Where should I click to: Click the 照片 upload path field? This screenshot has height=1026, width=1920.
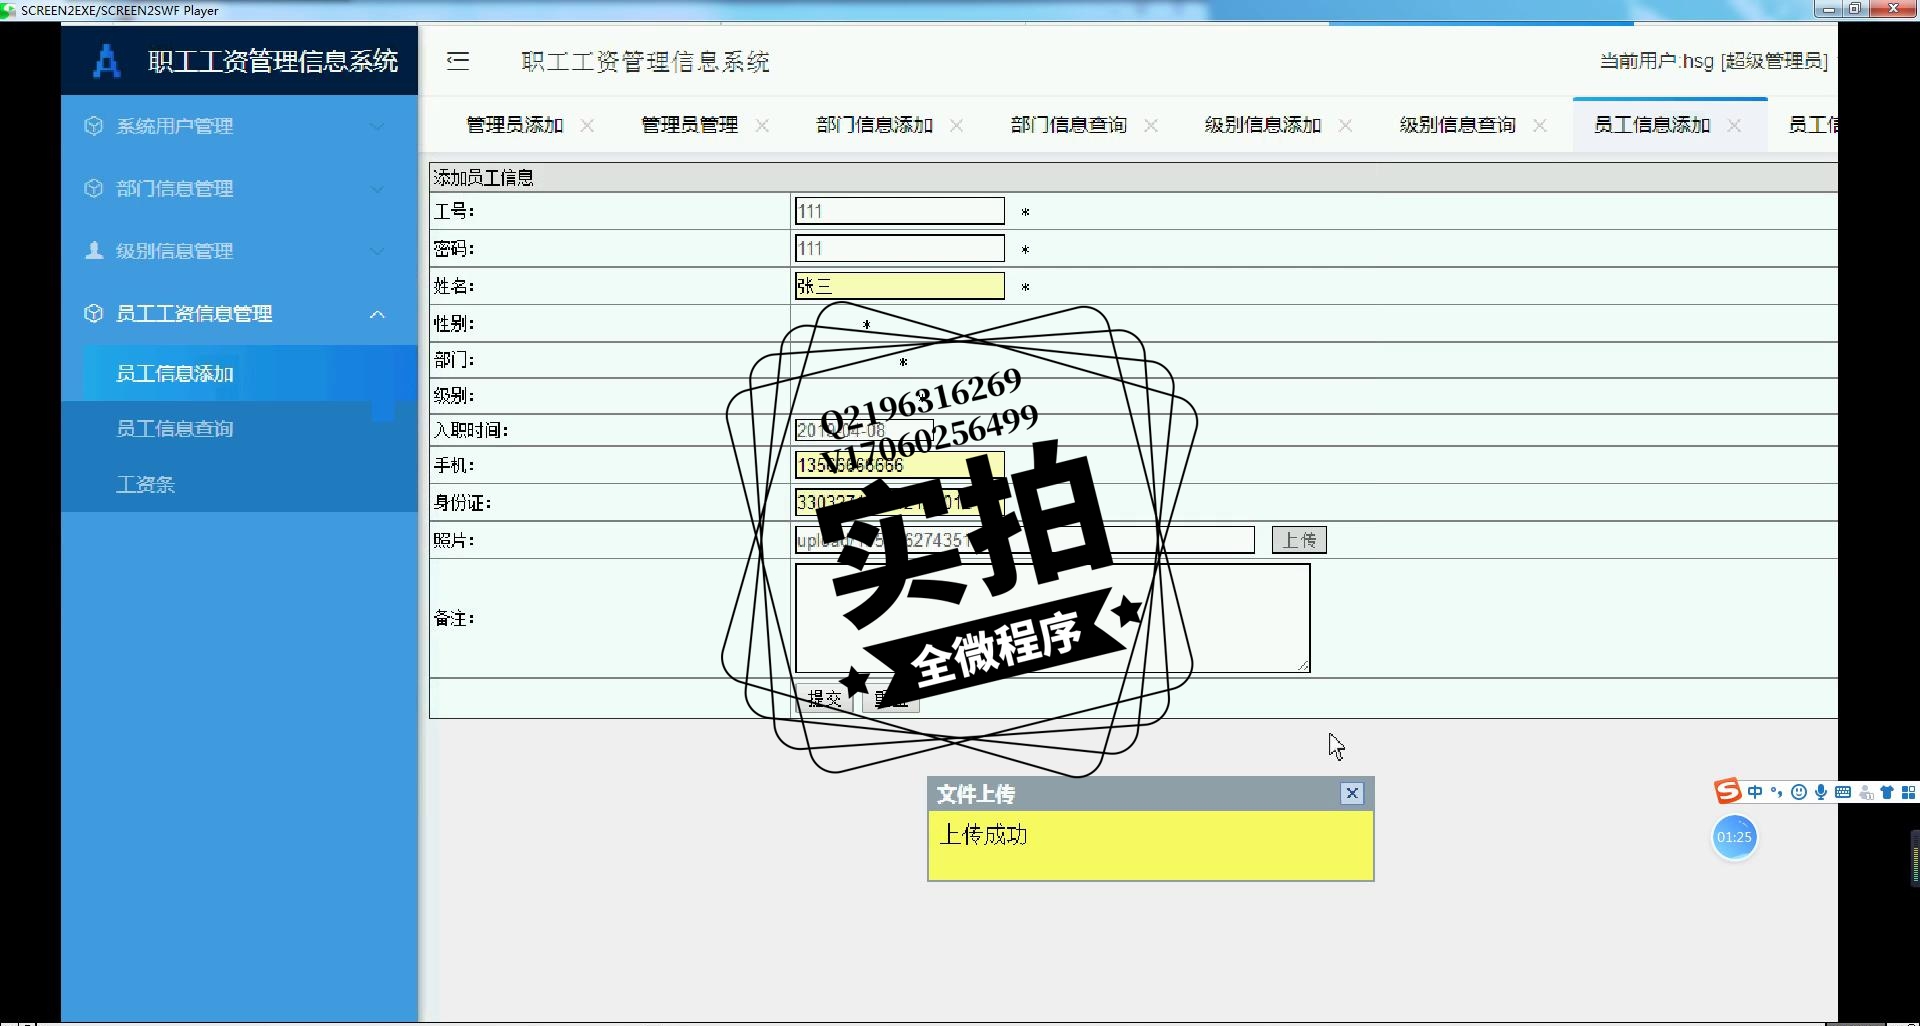(x=1024, y=540)
